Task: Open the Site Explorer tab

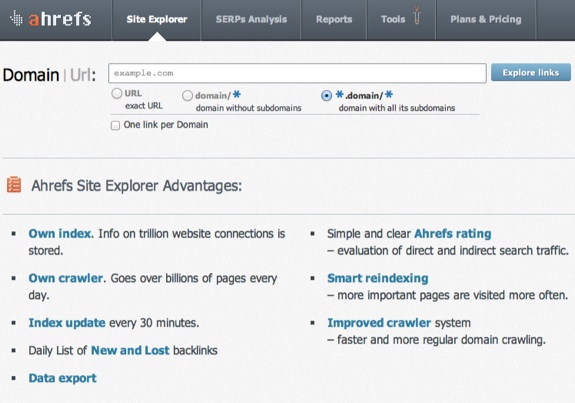Action: coord(157,19)
